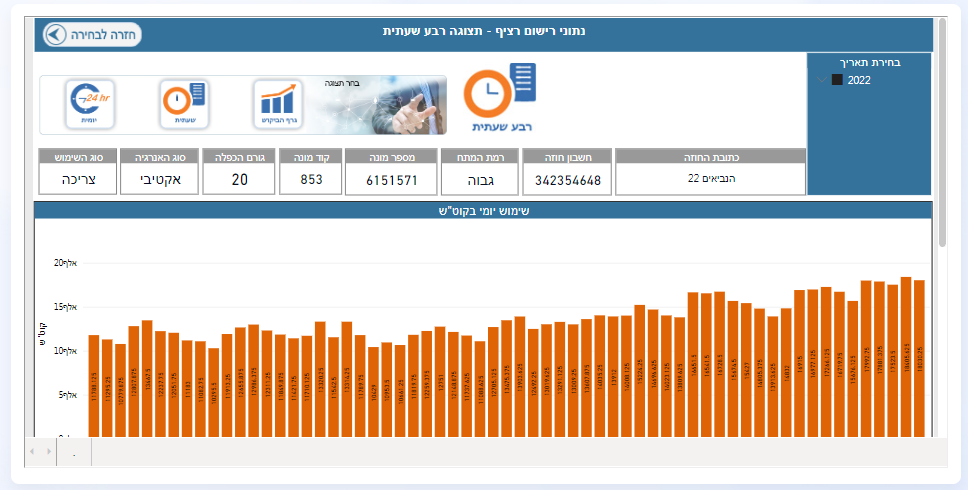Click the leftmost orange bar in the daily usage chart

[x=94, y=385]
